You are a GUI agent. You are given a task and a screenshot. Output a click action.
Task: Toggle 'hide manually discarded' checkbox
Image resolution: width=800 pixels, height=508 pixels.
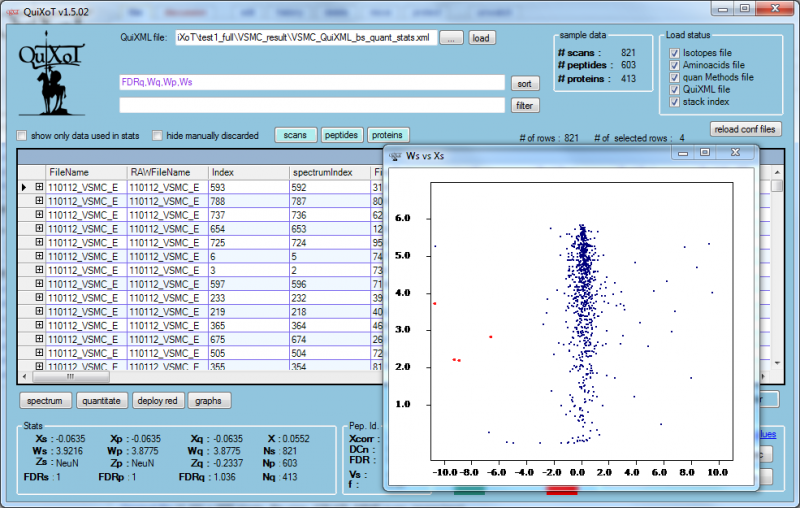pyautogui.click(x=158, y=136)
